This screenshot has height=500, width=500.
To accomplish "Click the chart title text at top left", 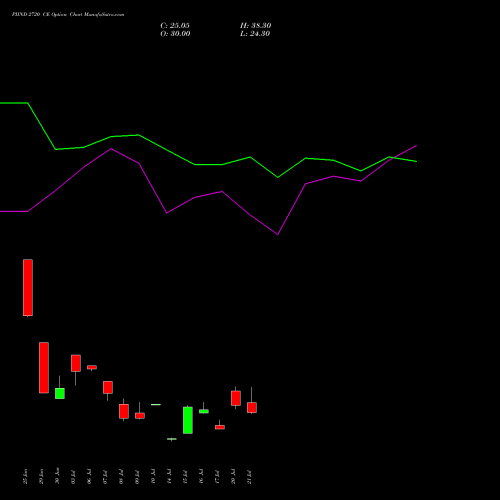I will click(68, 15).
